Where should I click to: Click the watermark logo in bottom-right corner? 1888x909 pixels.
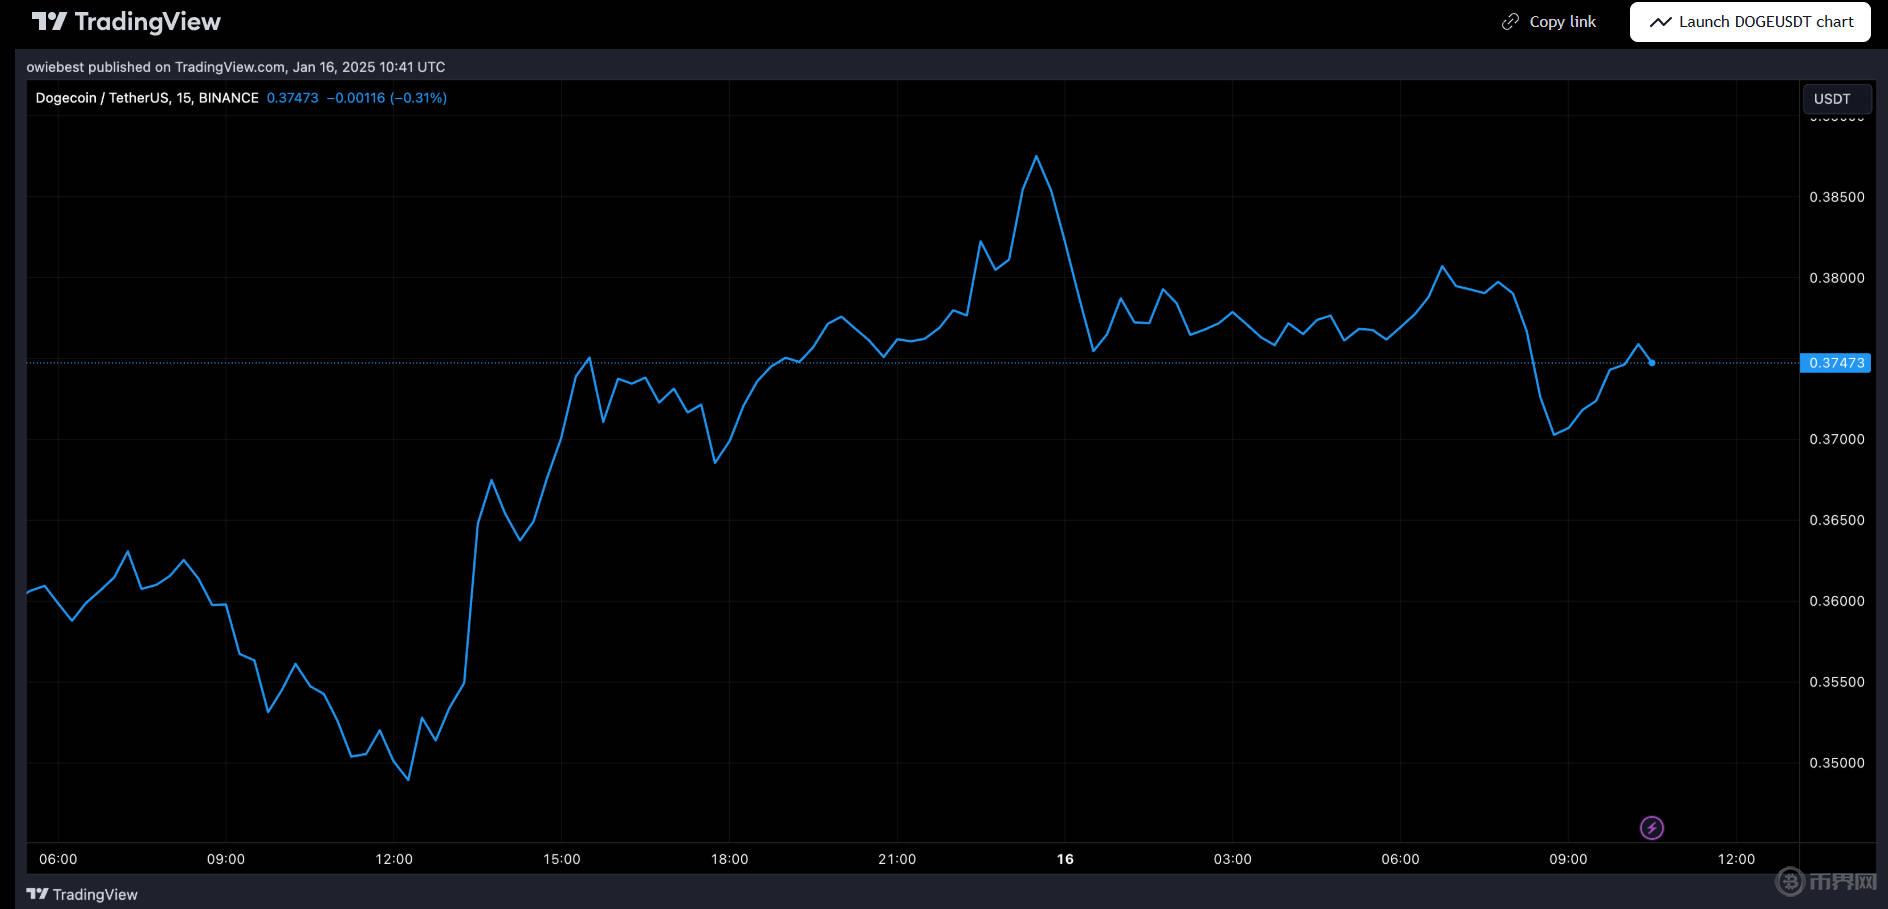1826,881
